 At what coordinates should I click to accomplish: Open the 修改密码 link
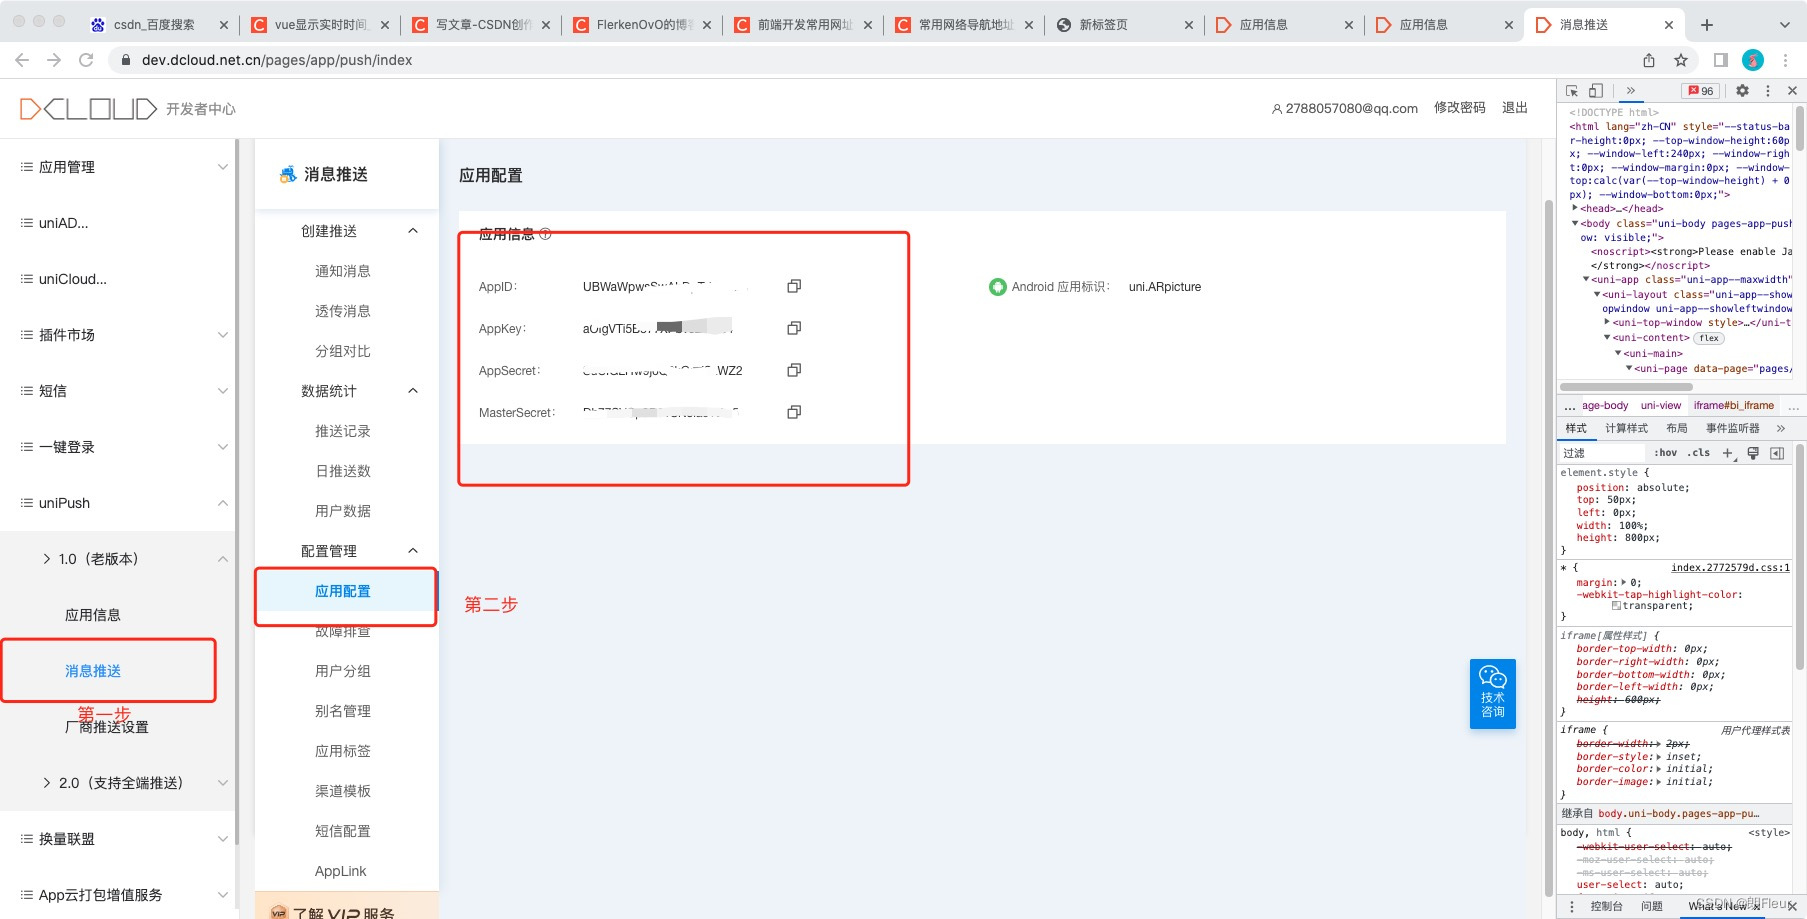point(1459,108)
